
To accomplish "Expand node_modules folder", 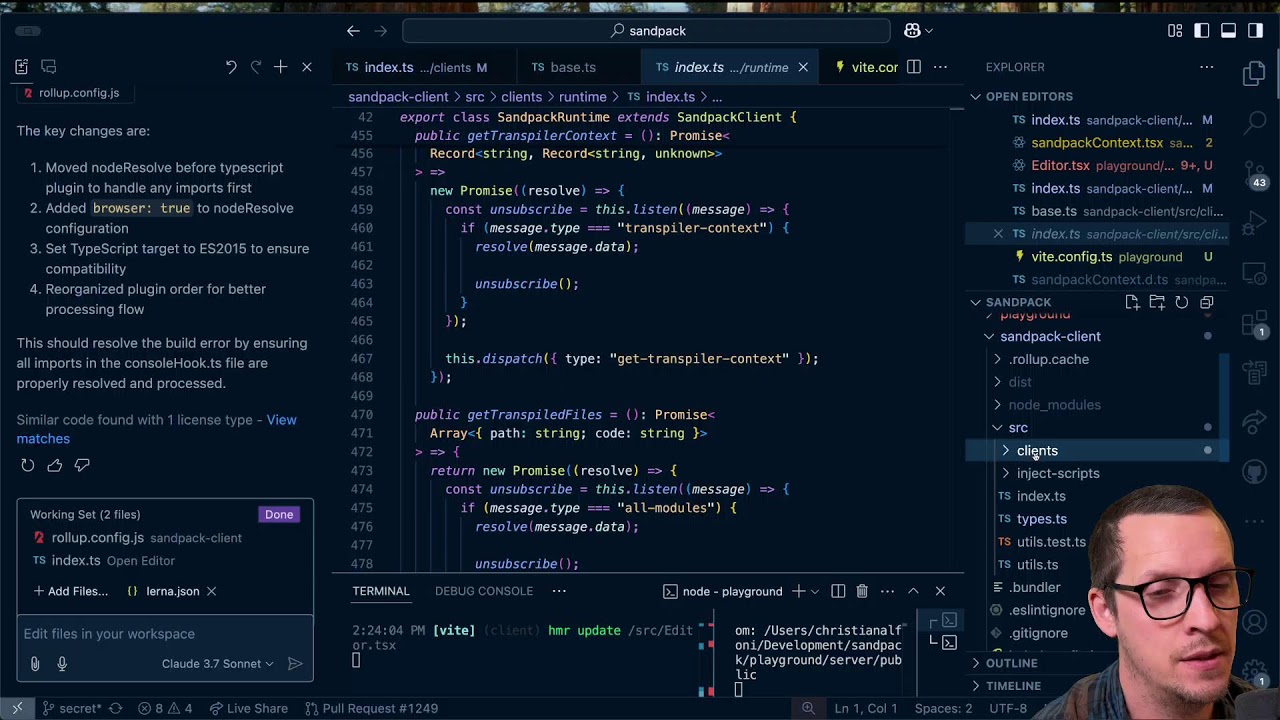I will click(1054, 405).
